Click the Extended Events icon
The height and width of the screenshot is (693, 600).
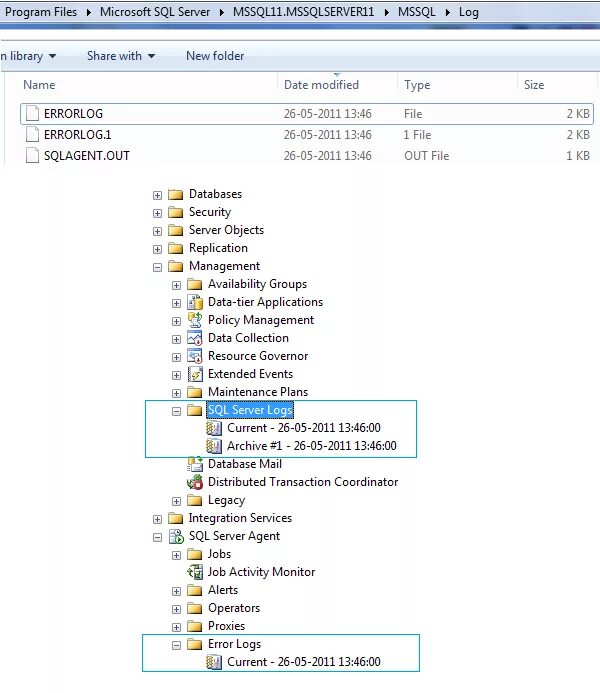tap(195, 374)
